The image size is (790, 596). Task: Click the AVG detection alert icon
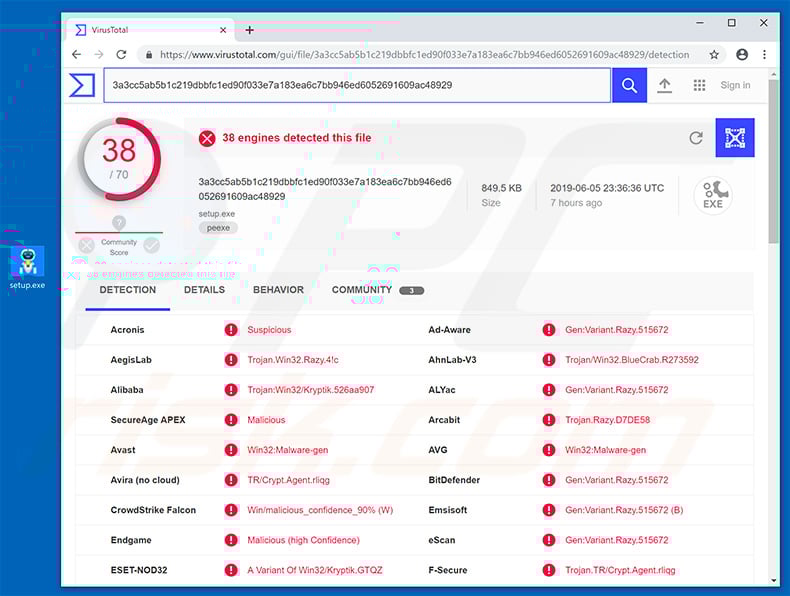click(549, 450)
